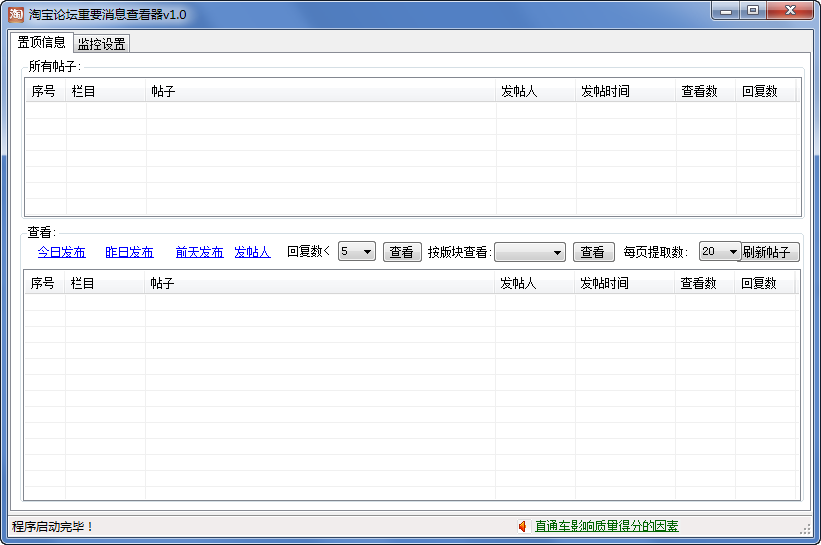
Task: Click 查看 button next to 回复数 dropdown
Action: pos(402,252)
